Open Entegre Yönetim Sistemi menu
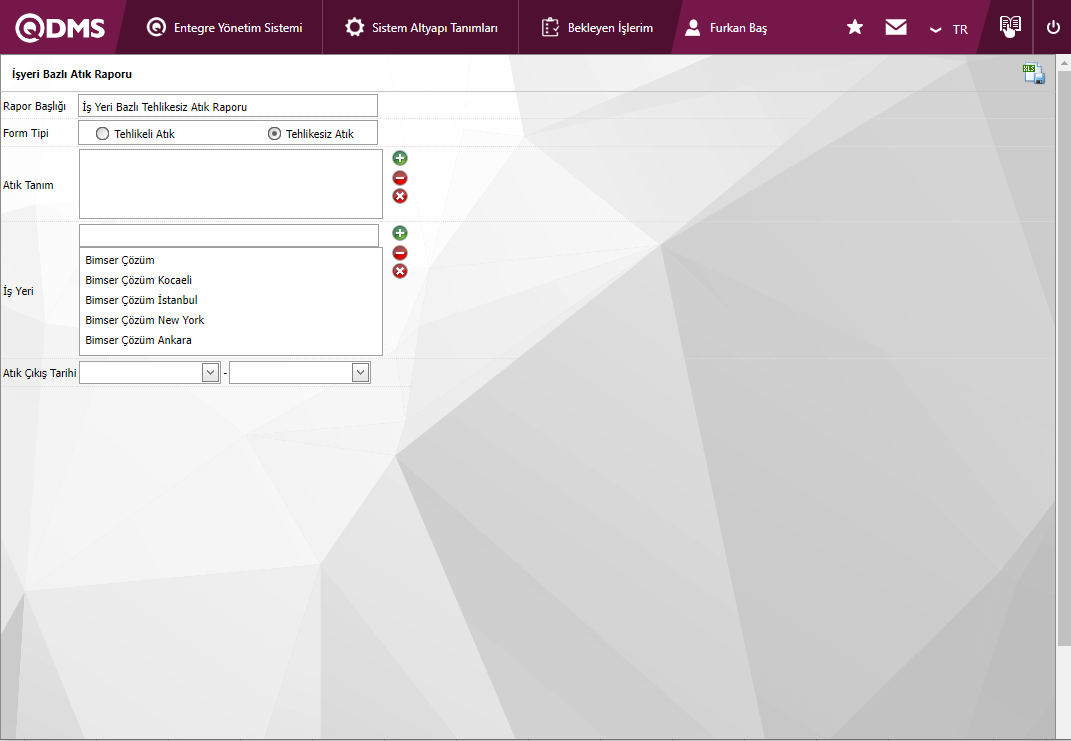Image resolution: width=1071 pixels, height=741 pixels. pyautogui.click(x=224, y=27)
